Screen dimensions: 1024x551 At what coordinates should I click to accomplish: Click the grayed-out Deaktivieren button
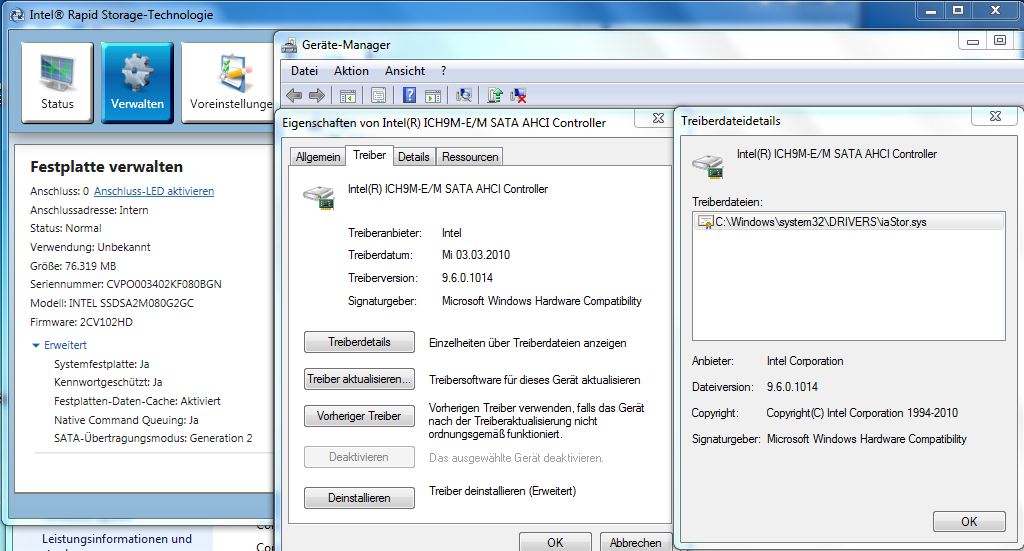tap(359, 457)
